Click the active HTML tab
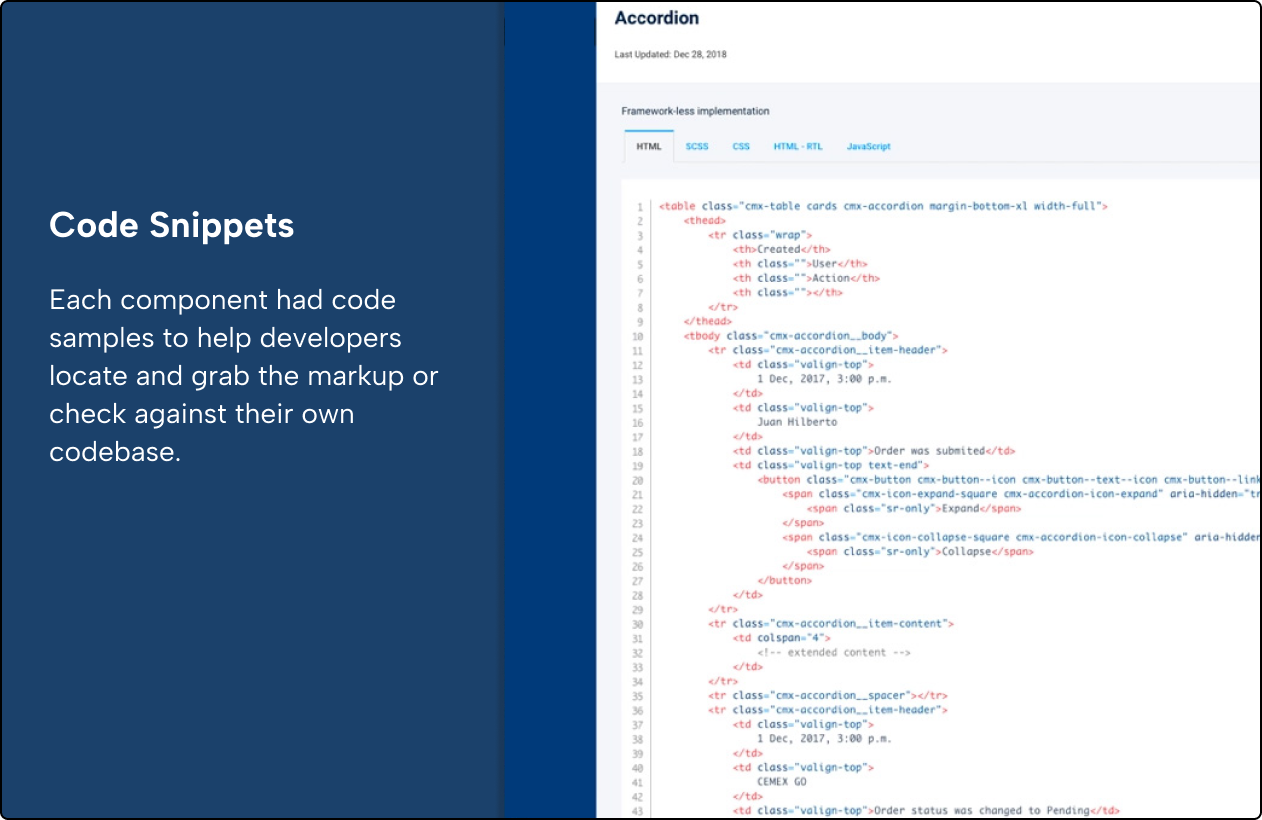This screenshot has height=820, width=1262. point(650,146)
